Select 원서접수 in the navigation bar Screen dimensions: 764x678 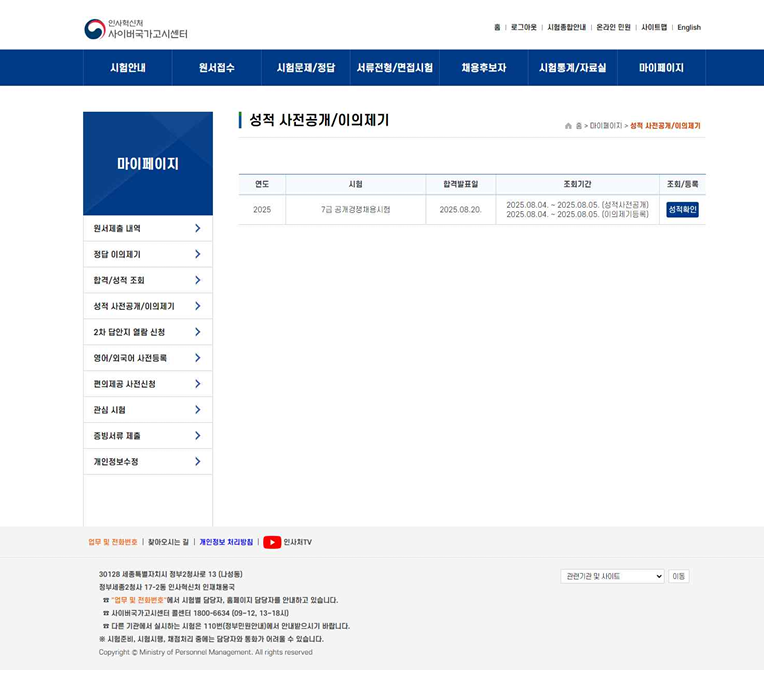point(216,68)
